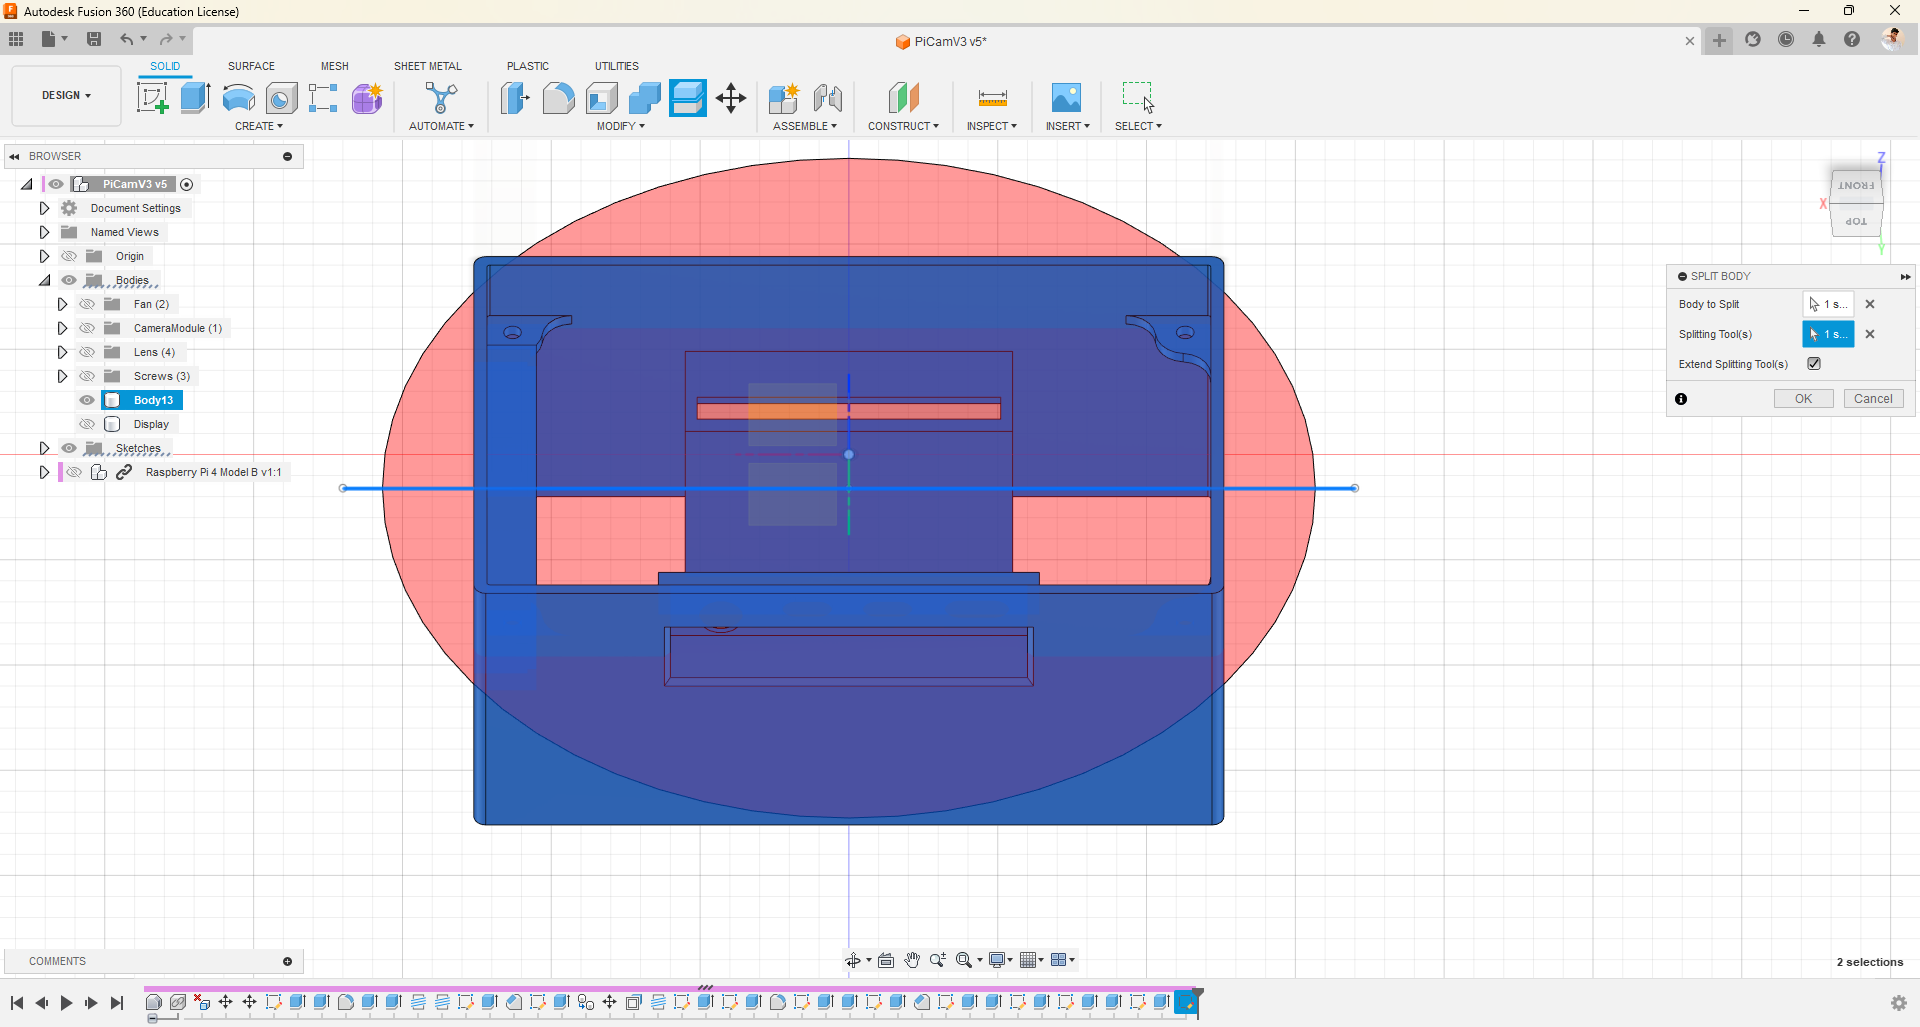Select the Extrude tool
Image resolution: width=1920 pixels, height=1027 pixels.
point(196,98)
